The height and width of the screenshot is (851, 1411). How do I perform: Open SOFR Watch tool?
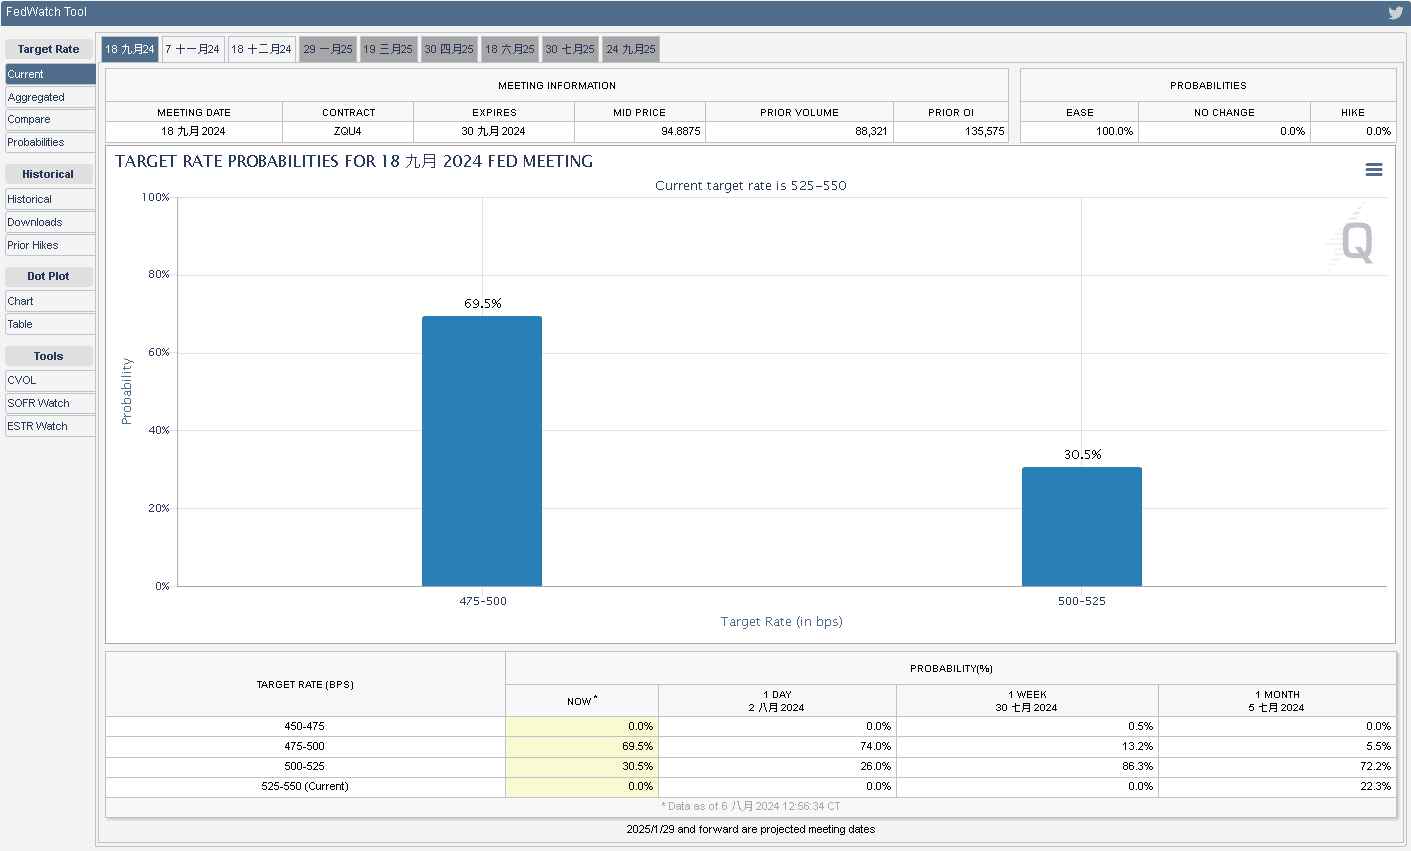(x=50, y=403)
